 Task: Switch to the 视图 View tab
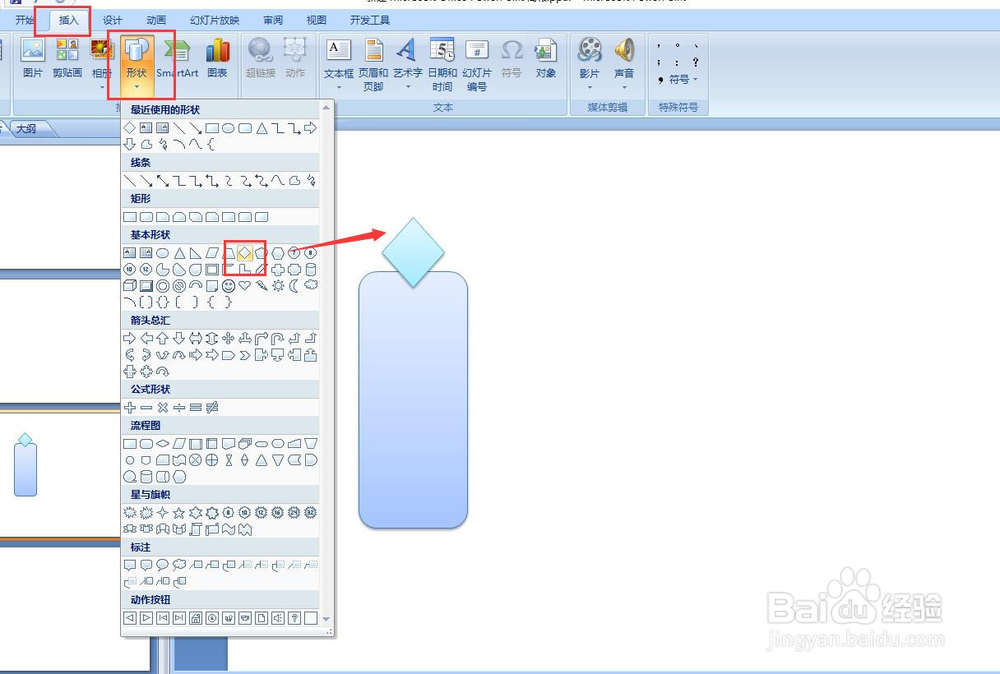(x=316, y=20)
